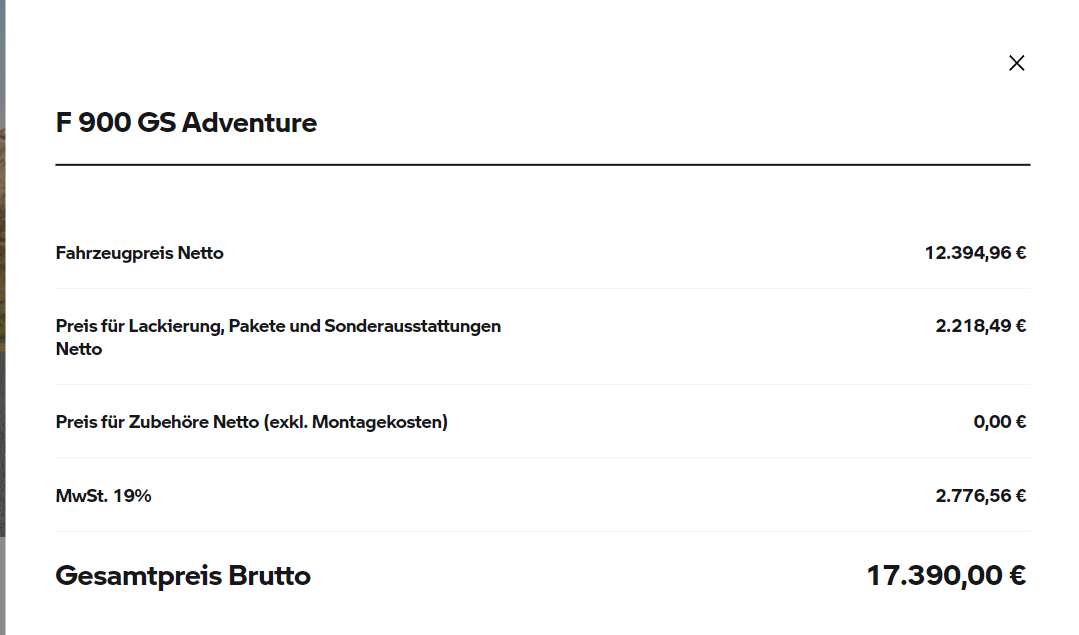Click the word Adventure in the title

coord(250,123)
